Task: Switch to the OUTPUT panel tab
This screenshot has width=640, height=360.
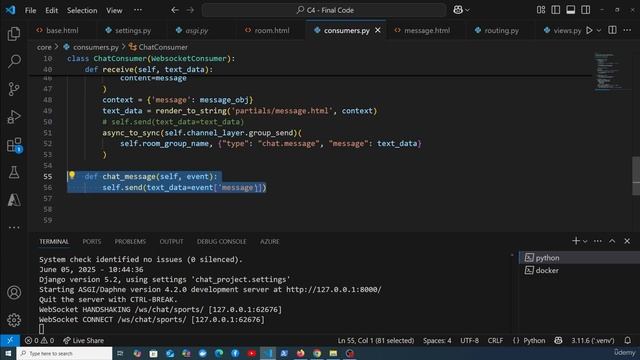Action: tap(171, 242)
